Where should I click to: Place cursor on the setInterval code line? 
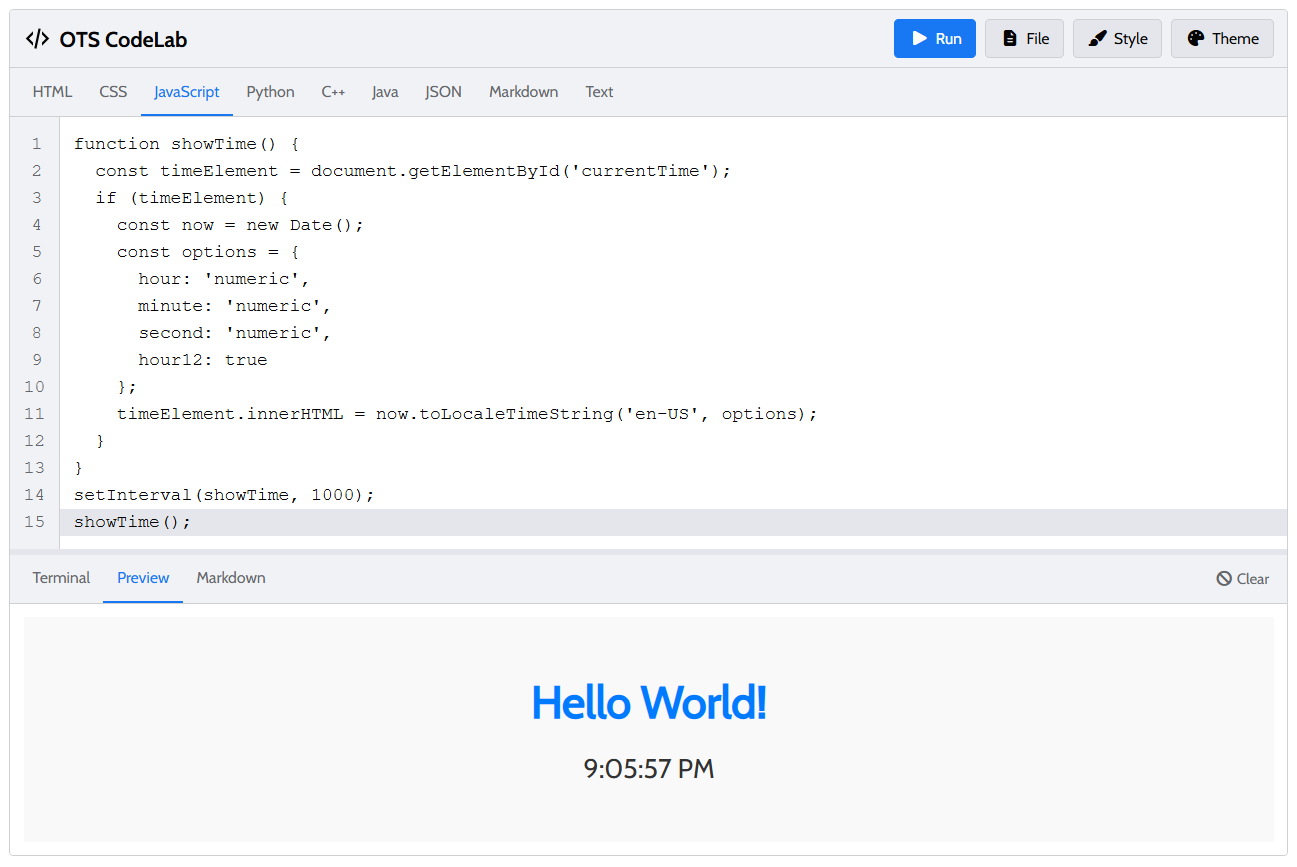(x=223, y=495)
